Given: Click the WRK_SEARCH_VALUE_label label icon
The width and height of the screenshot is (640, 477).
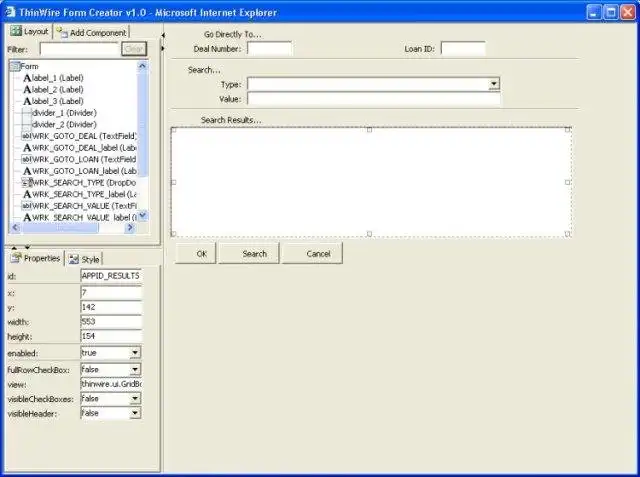Looking at the screenshot, I should tap(27, 217).
